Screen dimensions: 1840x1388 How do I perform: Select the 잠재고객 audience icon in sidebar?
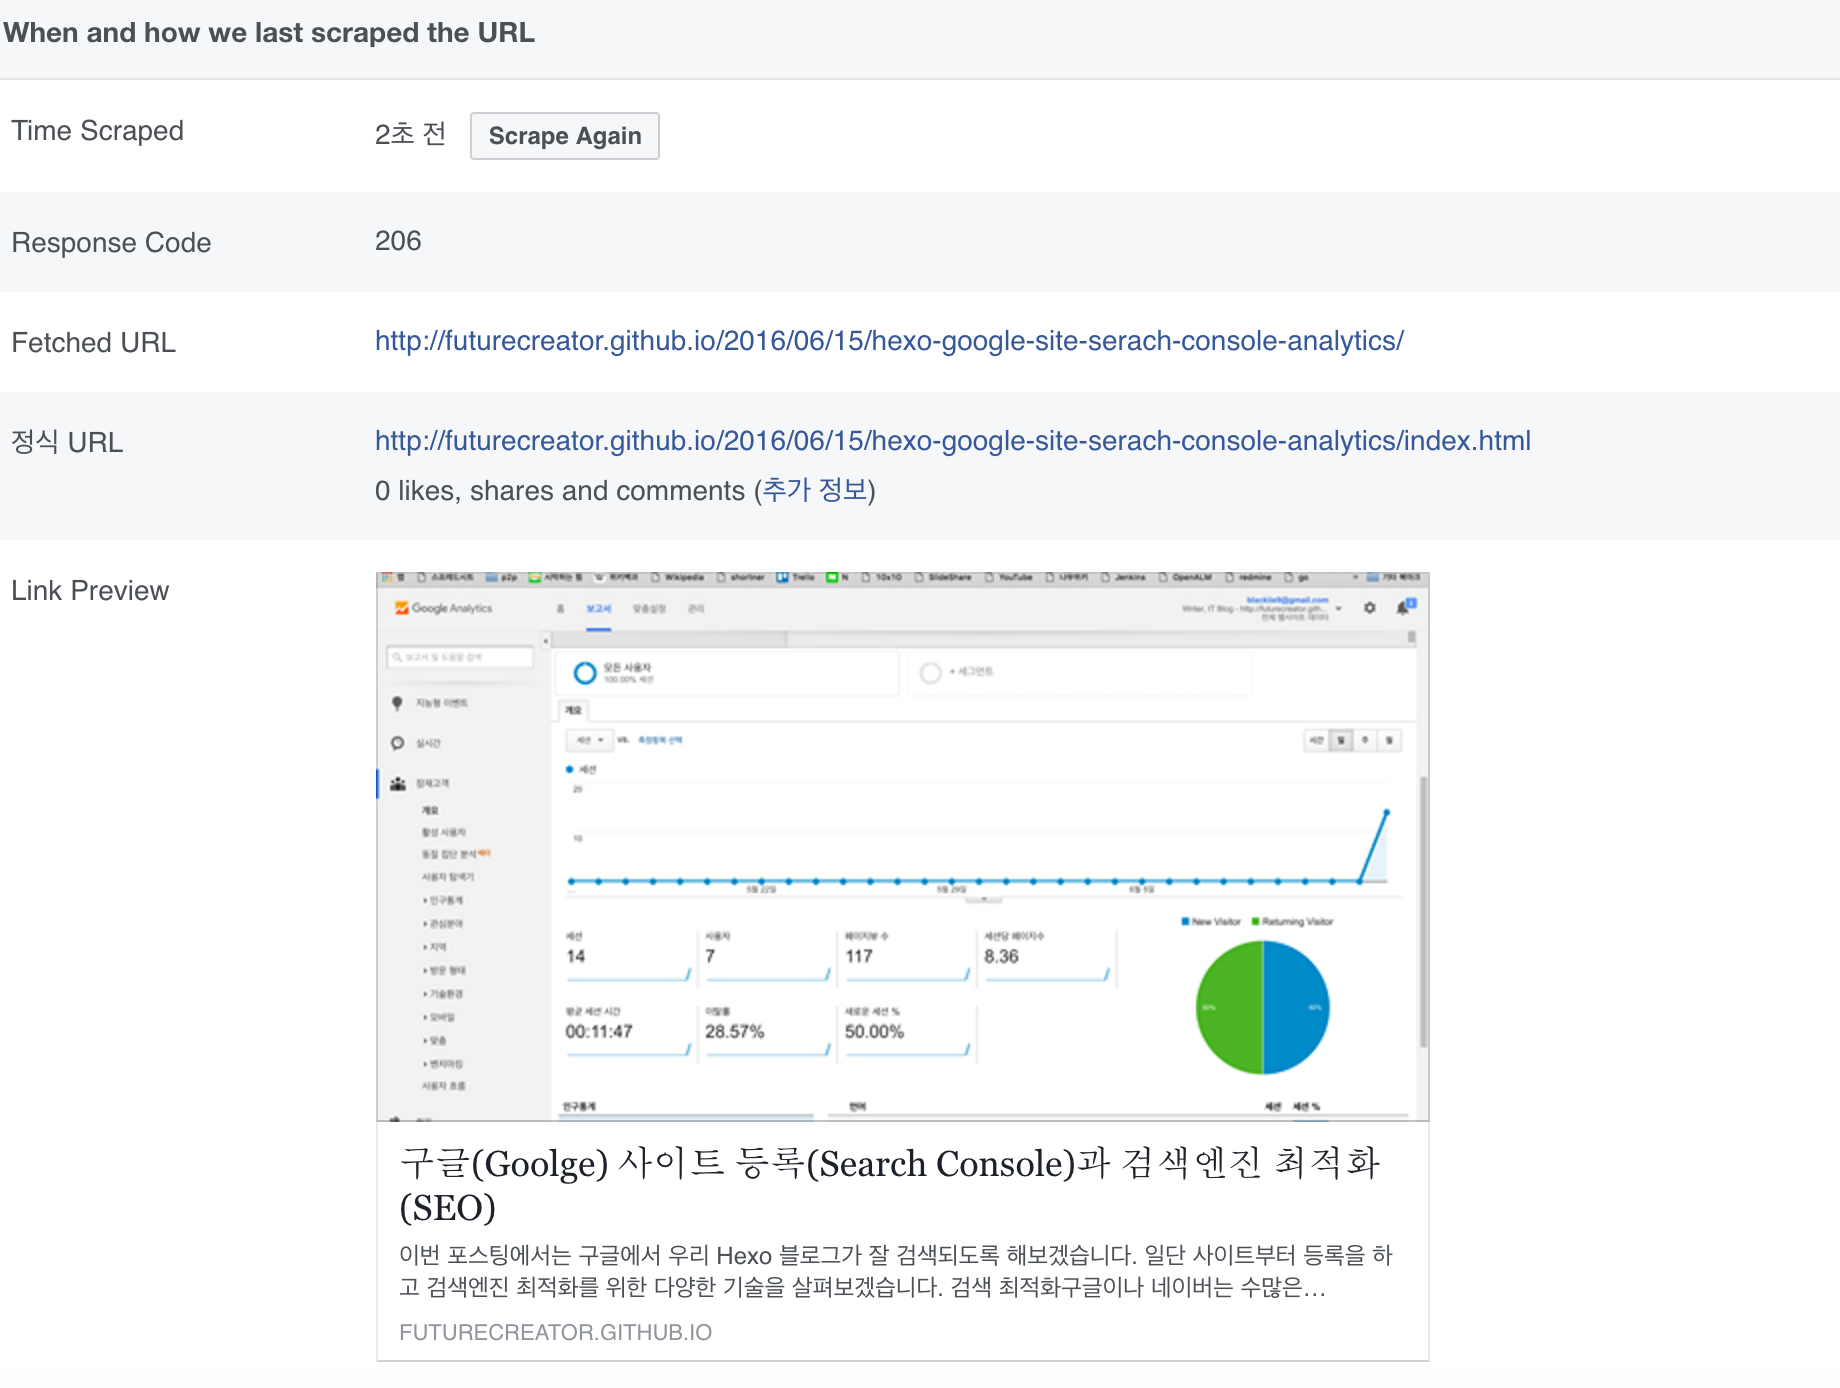[396, 782]
